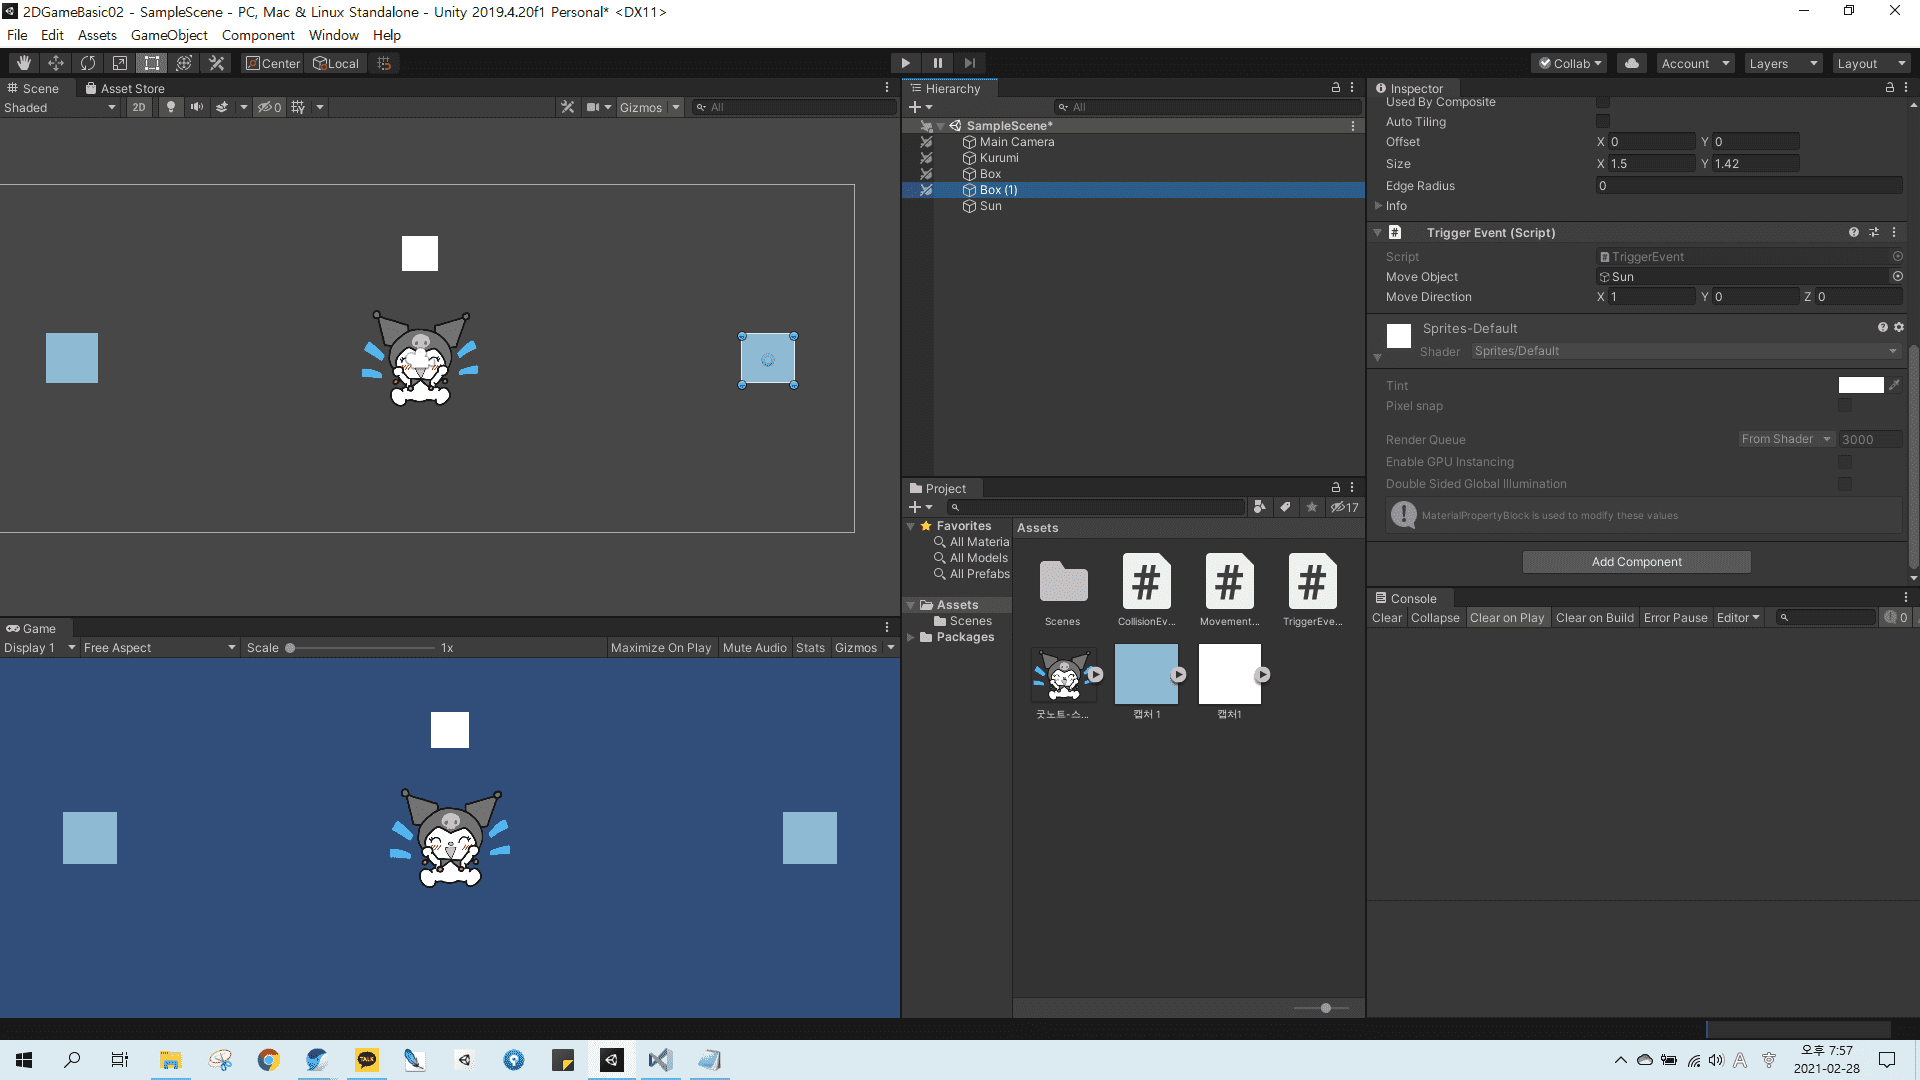1920x1080 pixels.
Task: Click Mute Audio in Game view
Action: (754, 647)
